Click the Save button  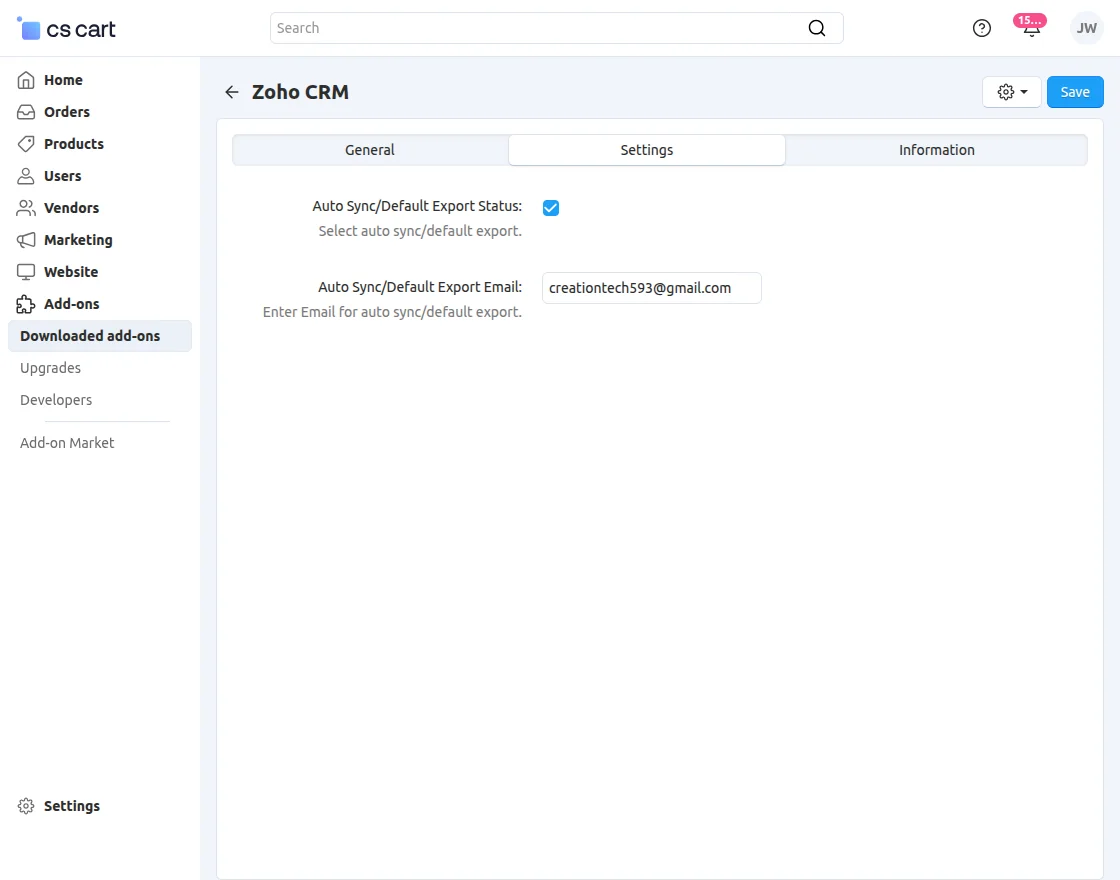tap(1075, 92)
